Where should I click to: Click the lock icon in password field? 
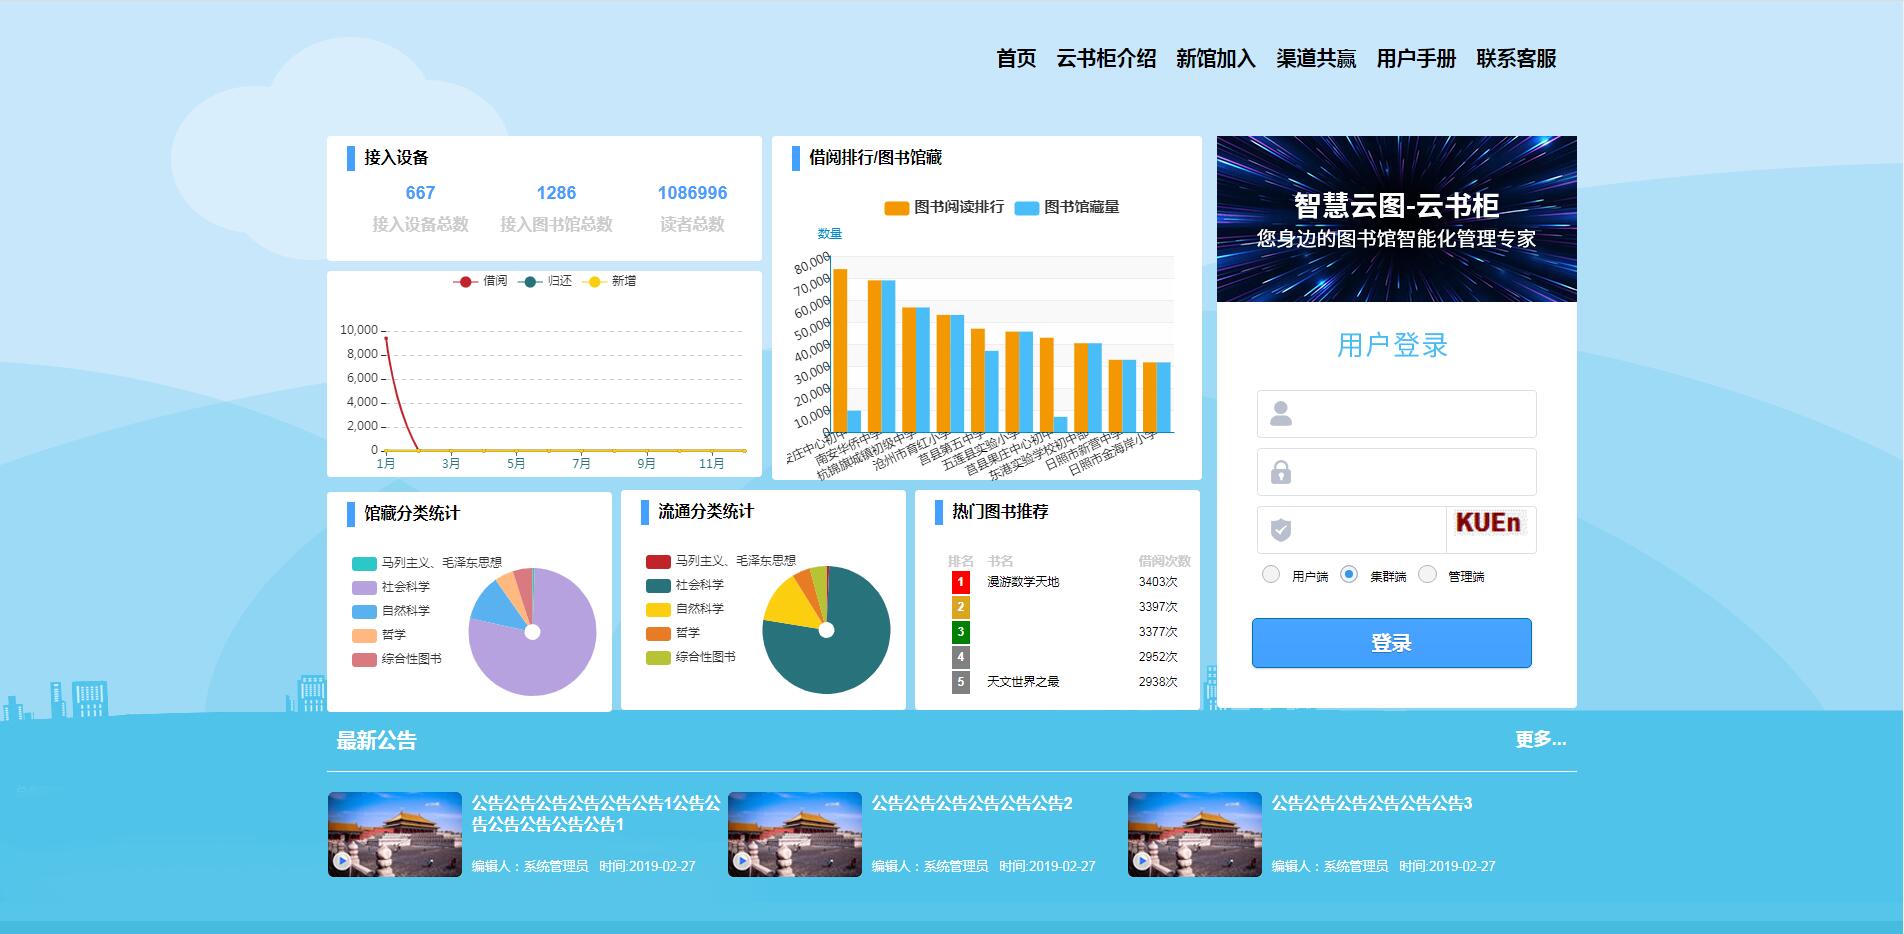[x=1281, y=472]
